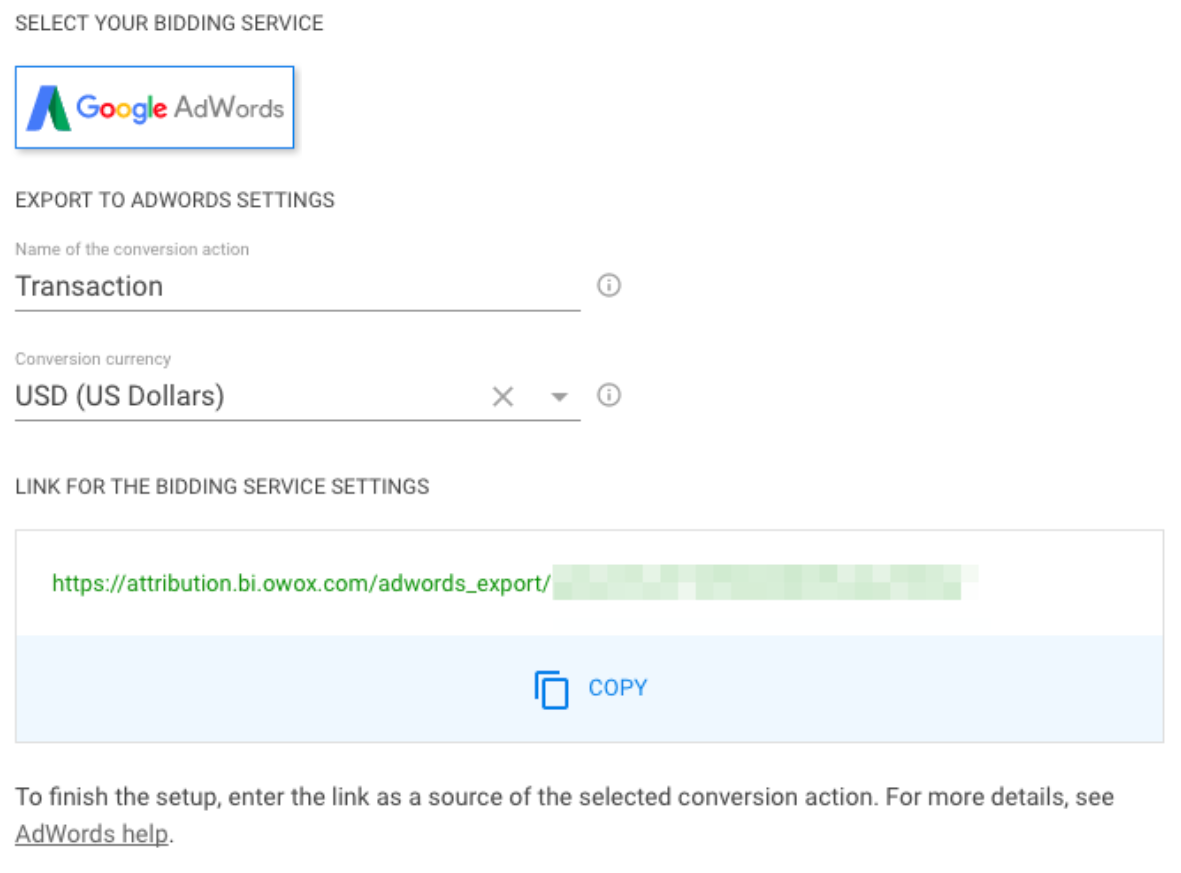Select the Google AdWords bidding service
Image resolution: width=1181 pixels, height=873 pixels.
154,107
